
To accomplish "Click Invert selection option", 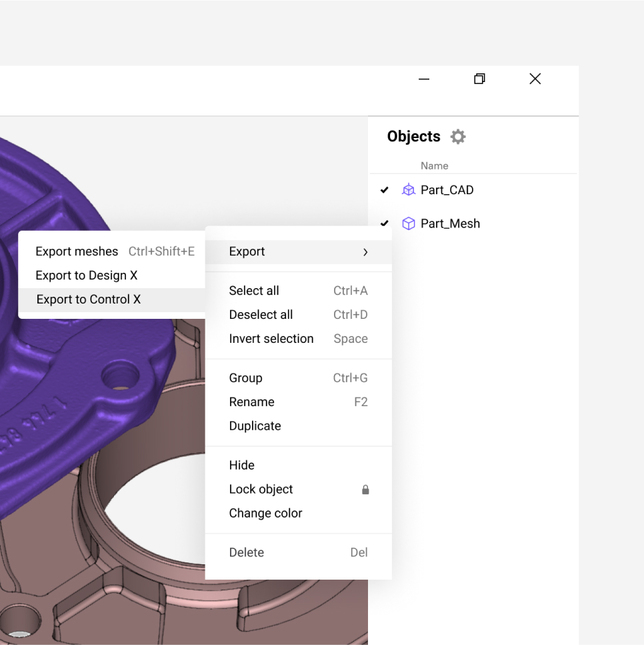I will click(x=271, y=339).
